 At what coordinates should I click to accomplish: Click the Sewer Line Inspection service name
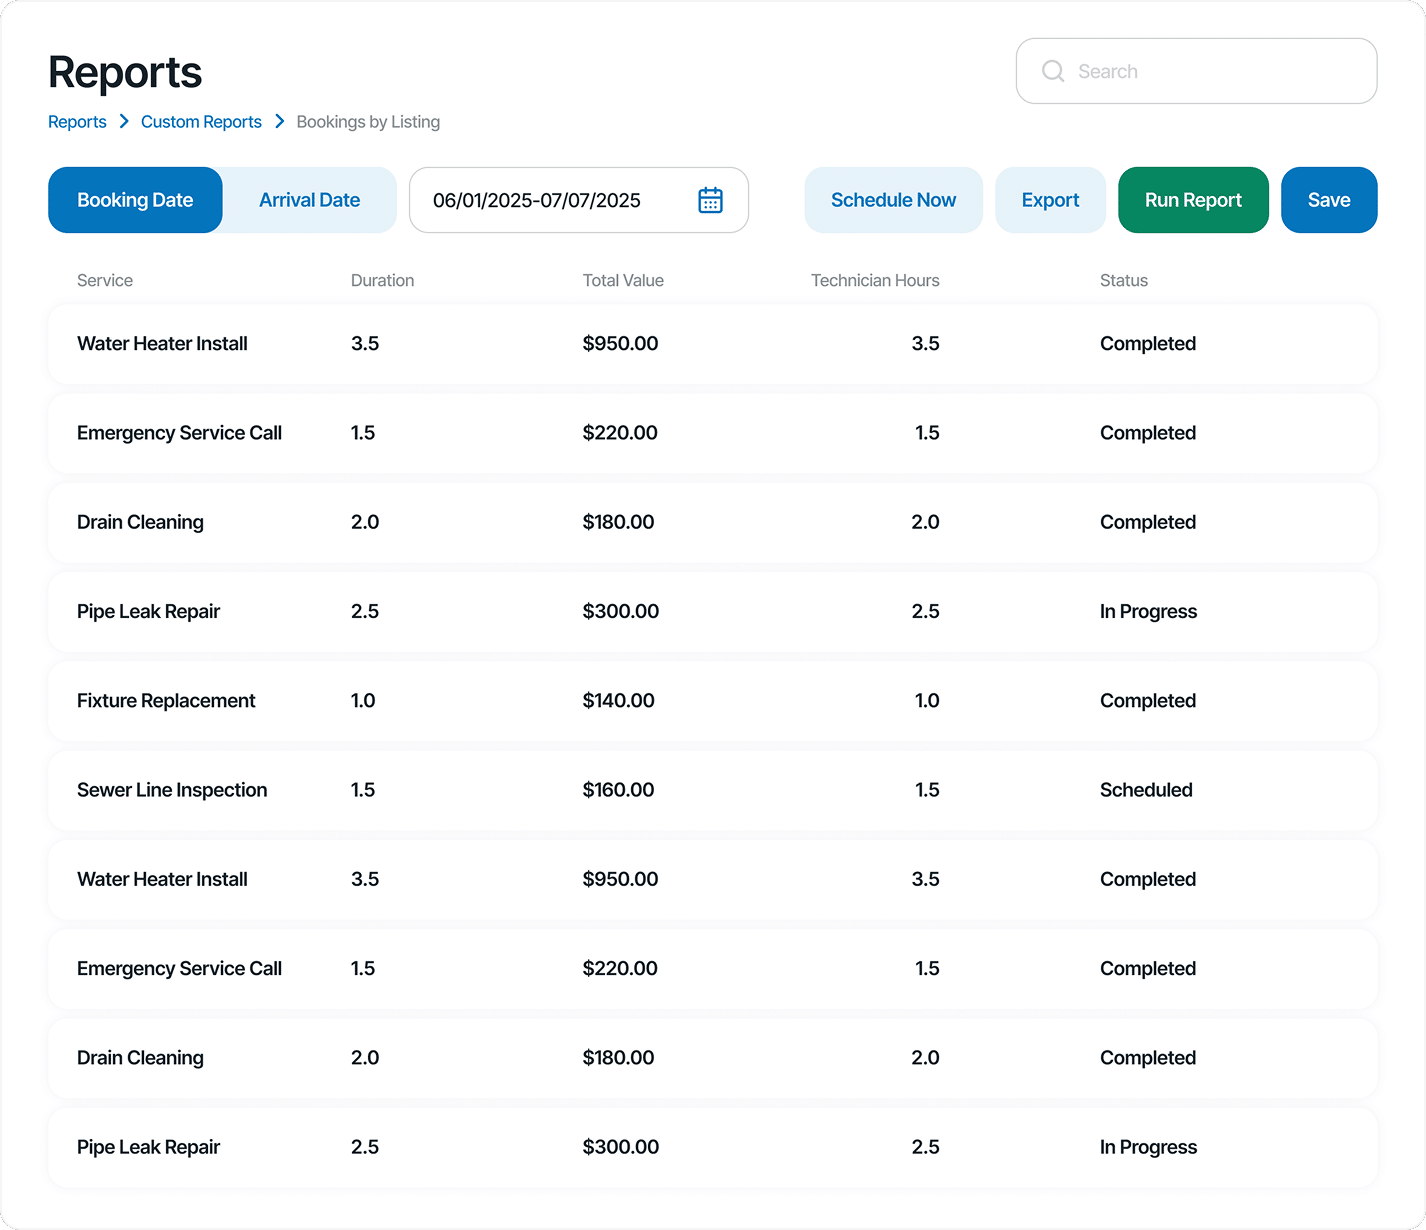pos(172,790)
